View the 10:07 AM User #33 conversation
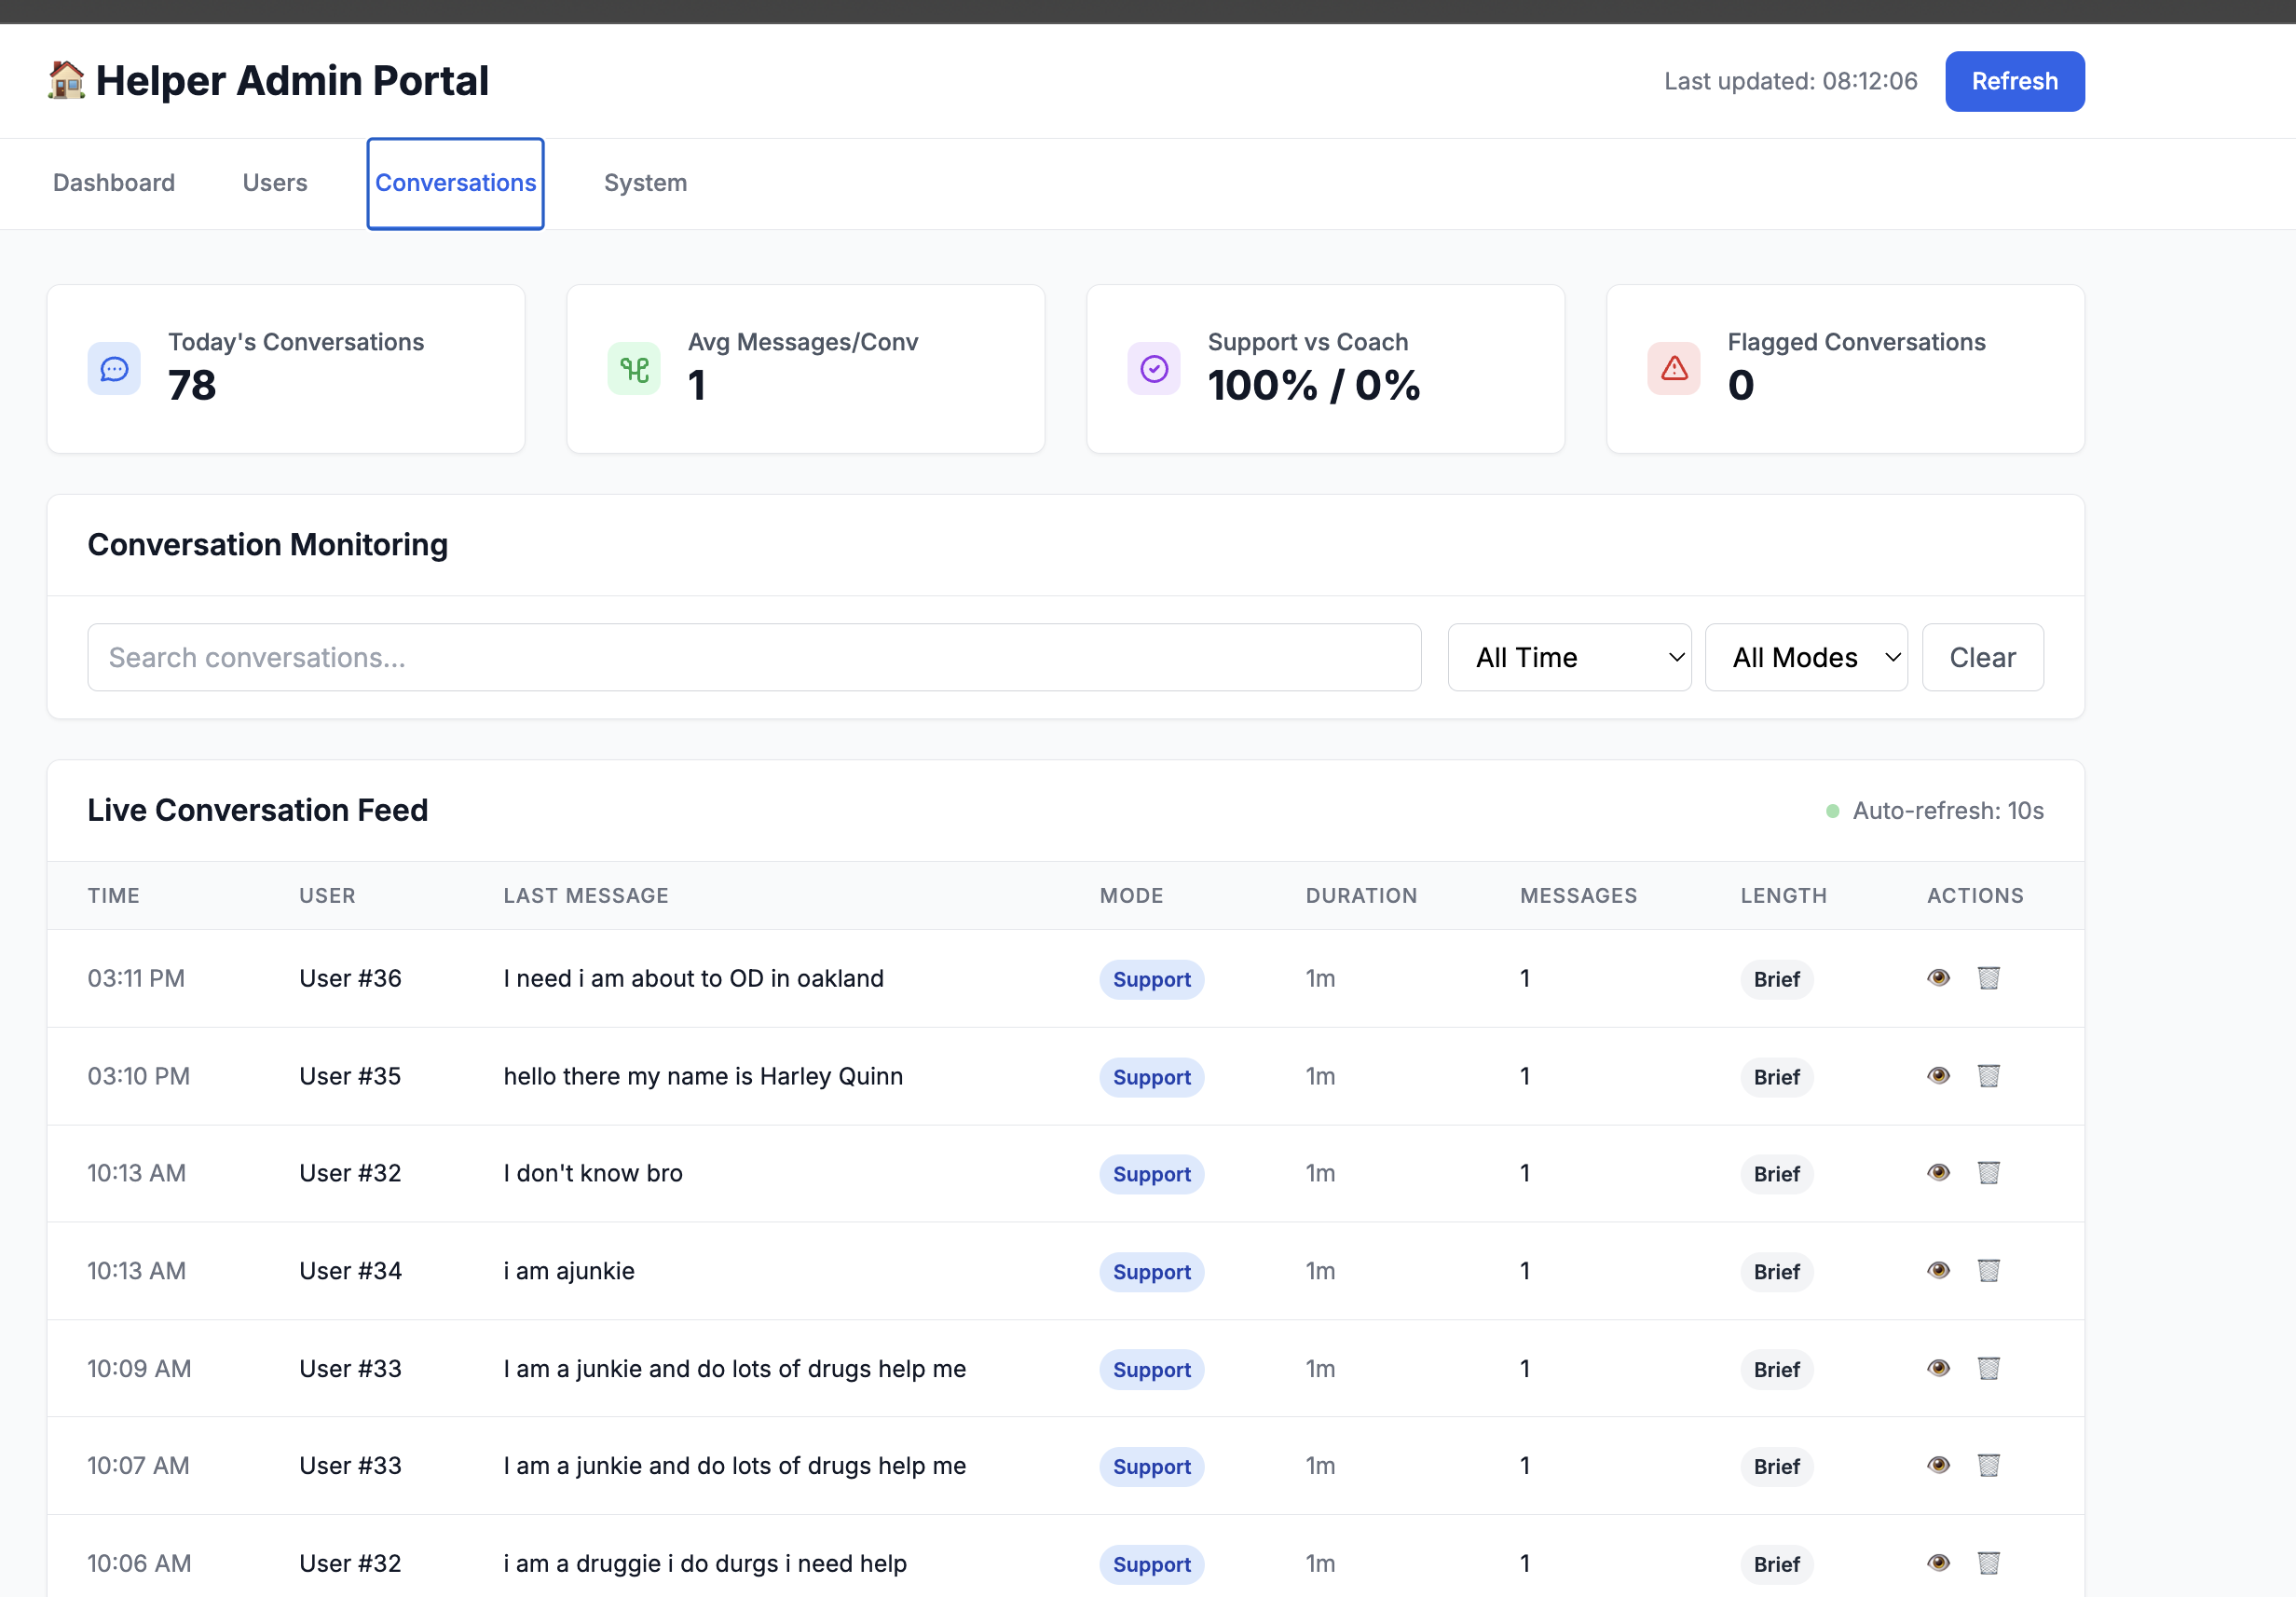The width and height of the screenshot is (2296, 1597). tap(1938, 1466)
